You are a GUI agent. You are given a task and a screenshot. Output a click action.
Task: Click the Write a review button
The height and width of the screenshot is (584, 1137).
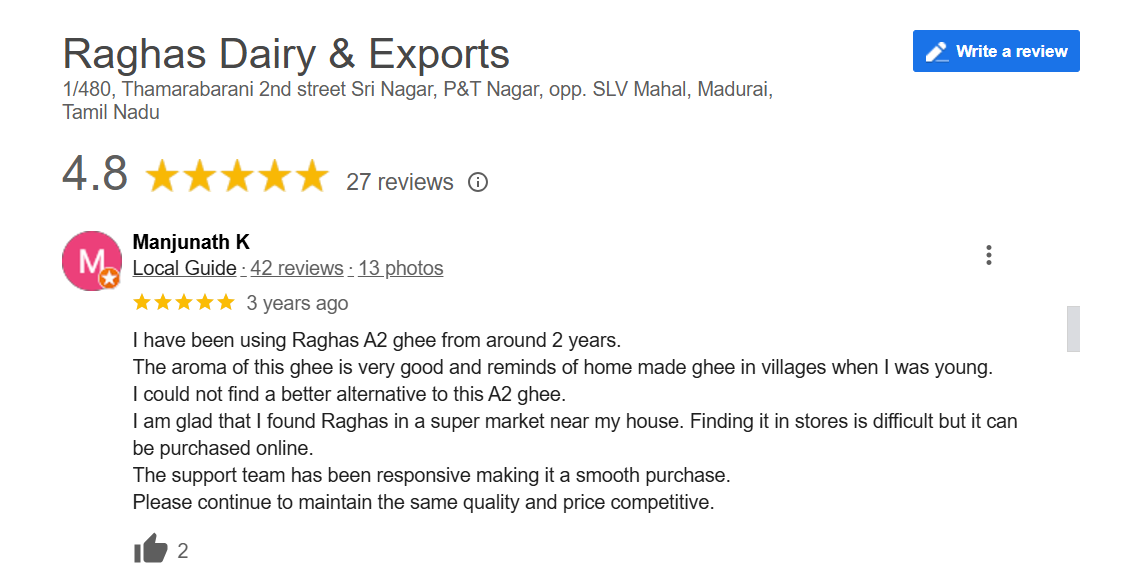tap(996, 51)
